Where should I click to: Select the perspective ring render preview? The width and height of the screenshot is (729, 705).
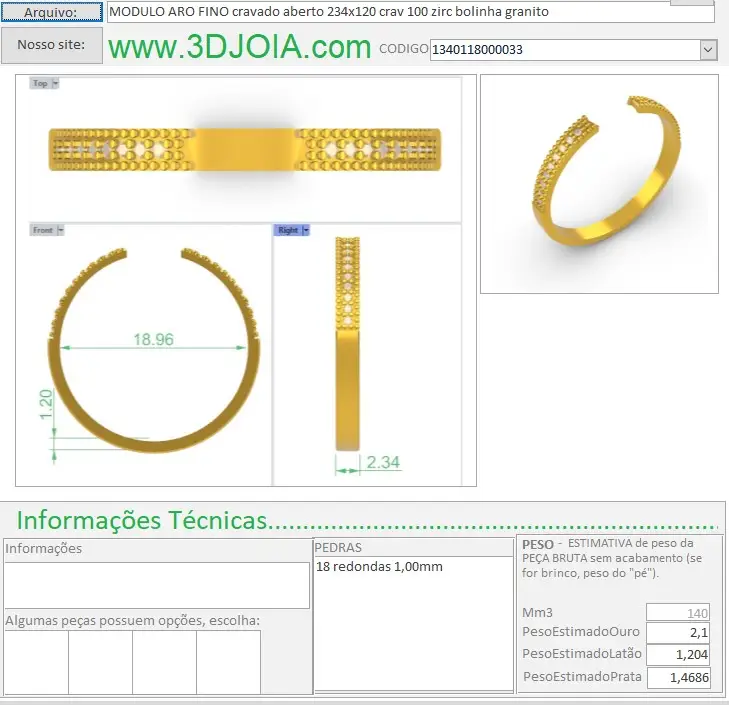coord(599,183)
